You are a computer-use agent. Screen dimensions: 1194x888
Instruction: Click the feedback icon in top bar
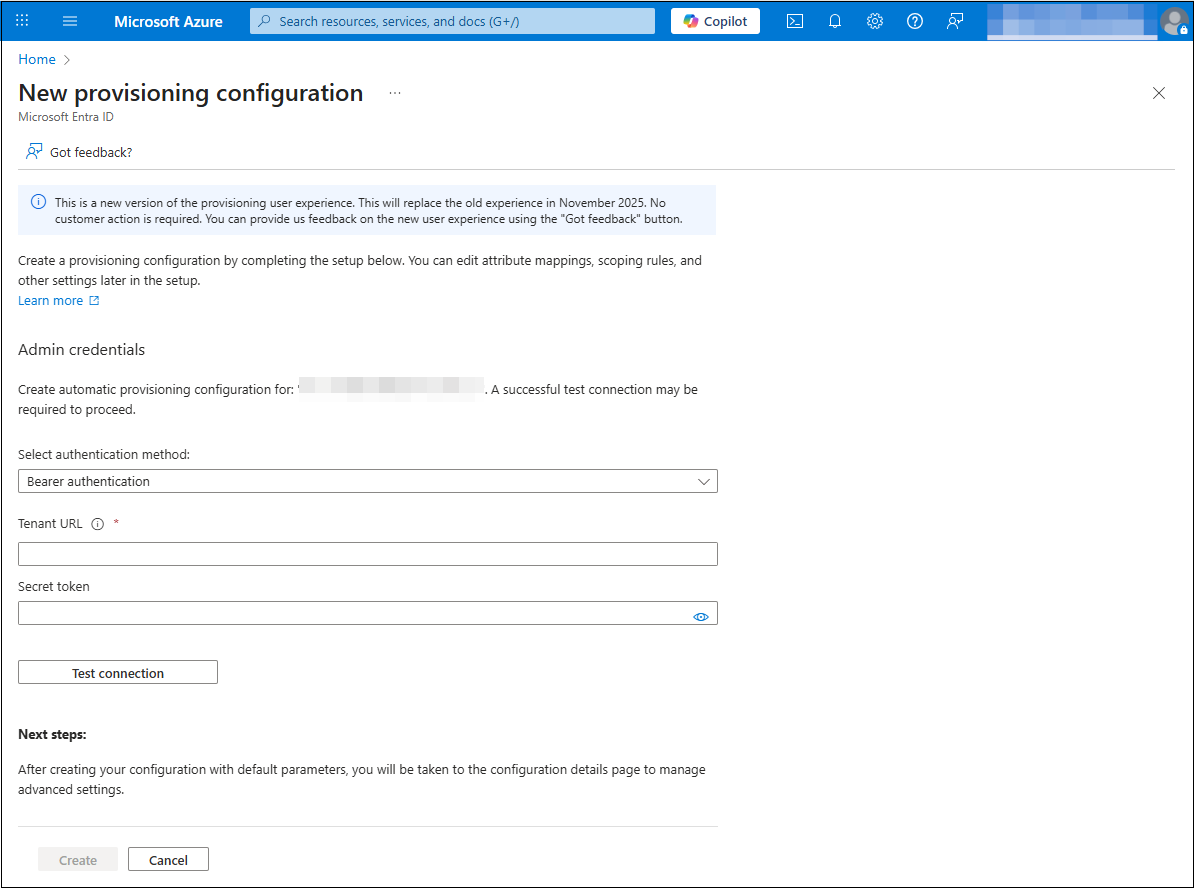point(955,21)
